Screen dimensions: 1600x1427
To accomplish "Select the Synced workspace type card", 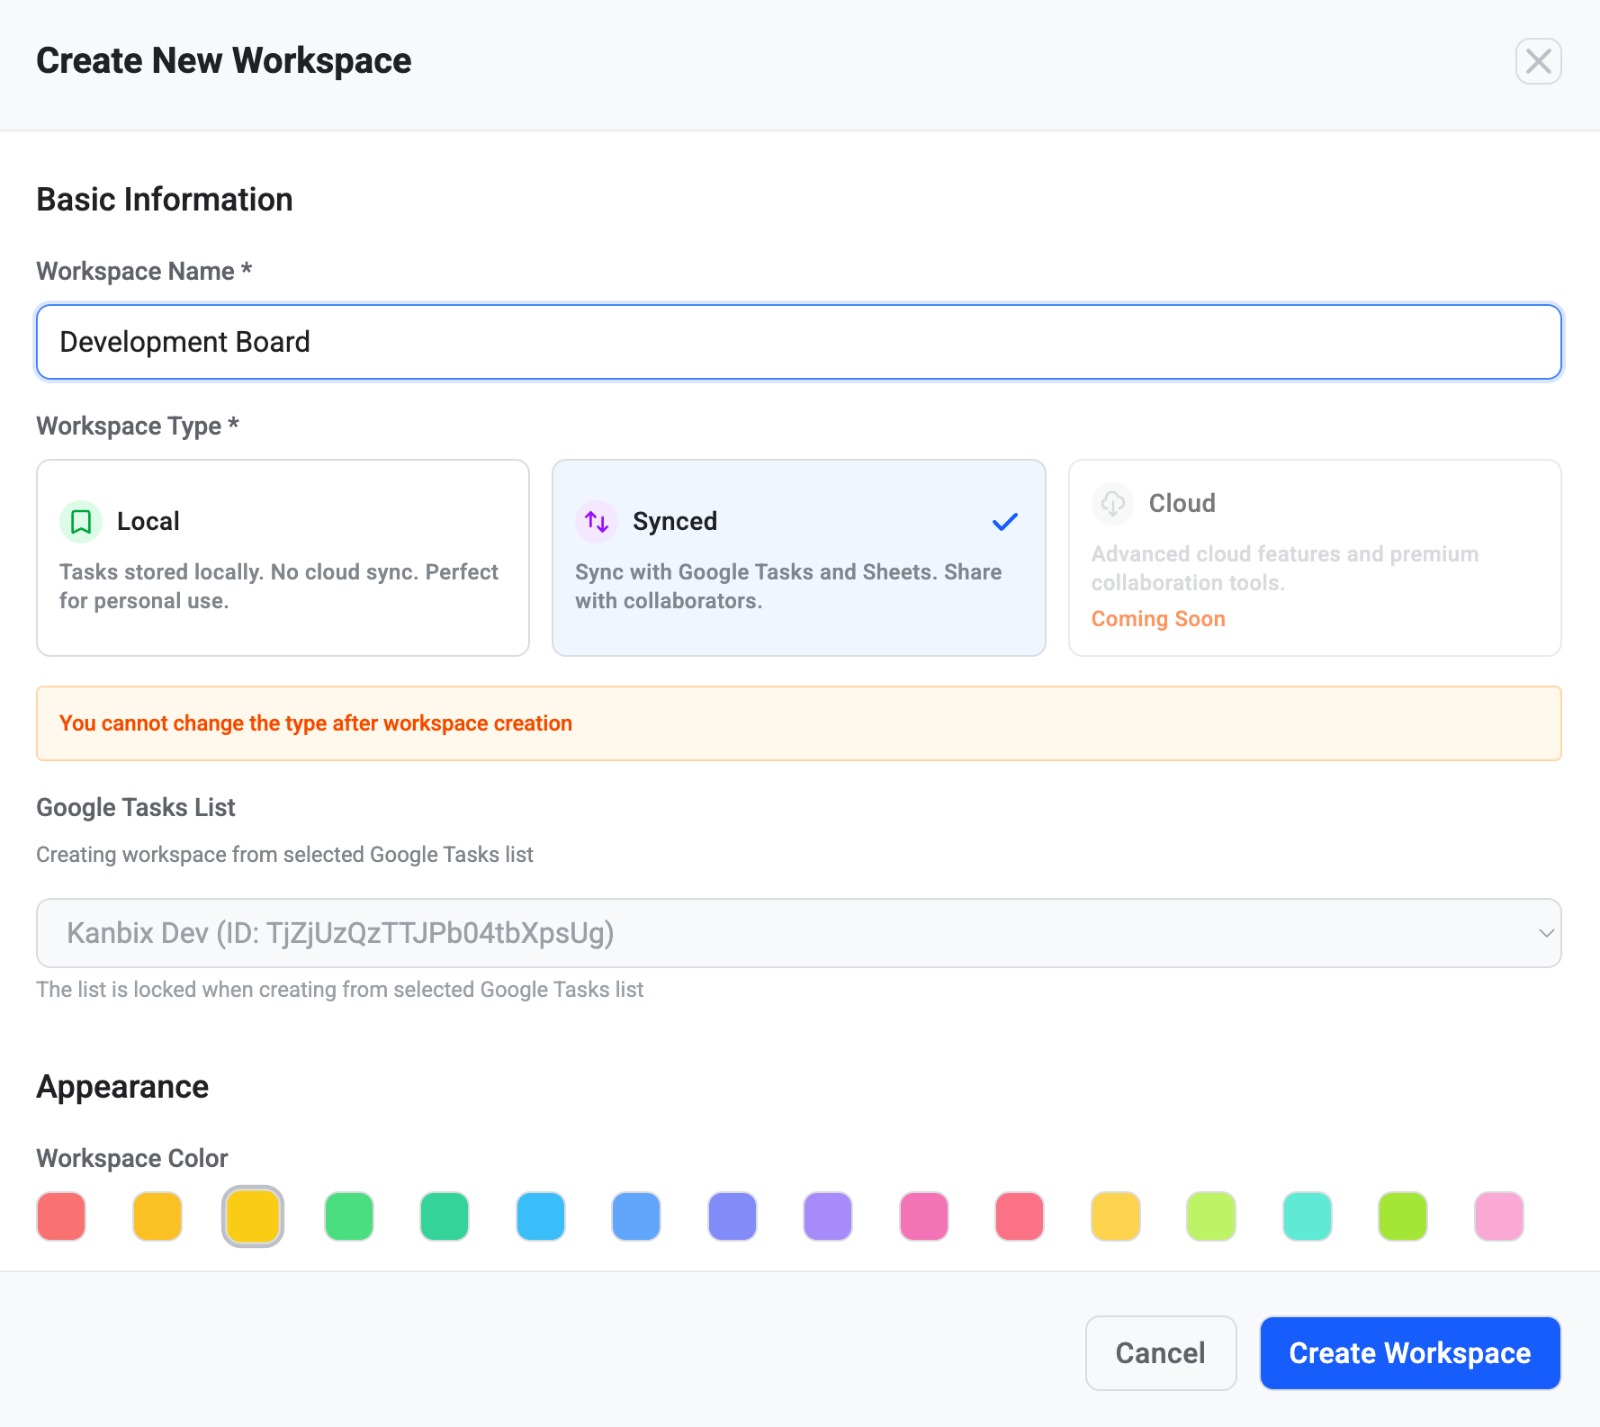I will point(797,558).
